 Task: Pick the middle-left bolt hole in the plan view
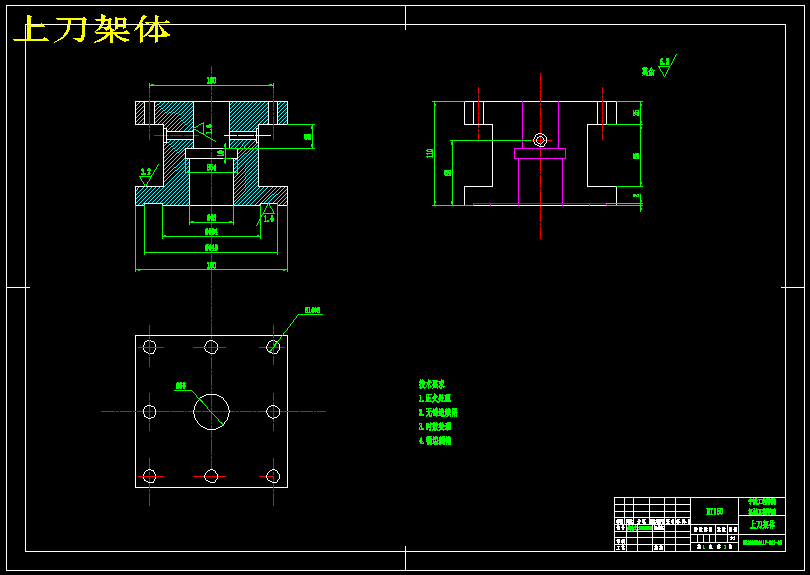(149, 412)
